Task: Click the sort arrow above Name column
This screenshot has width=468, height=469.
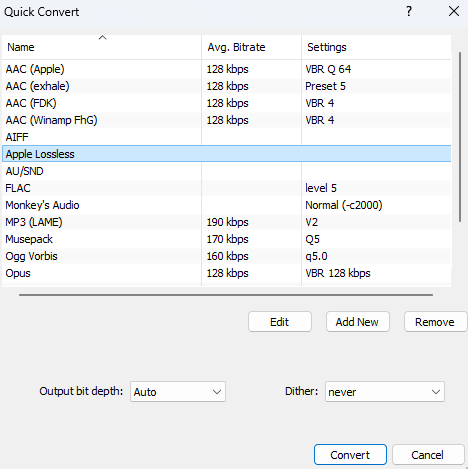Action: (102, 38)
